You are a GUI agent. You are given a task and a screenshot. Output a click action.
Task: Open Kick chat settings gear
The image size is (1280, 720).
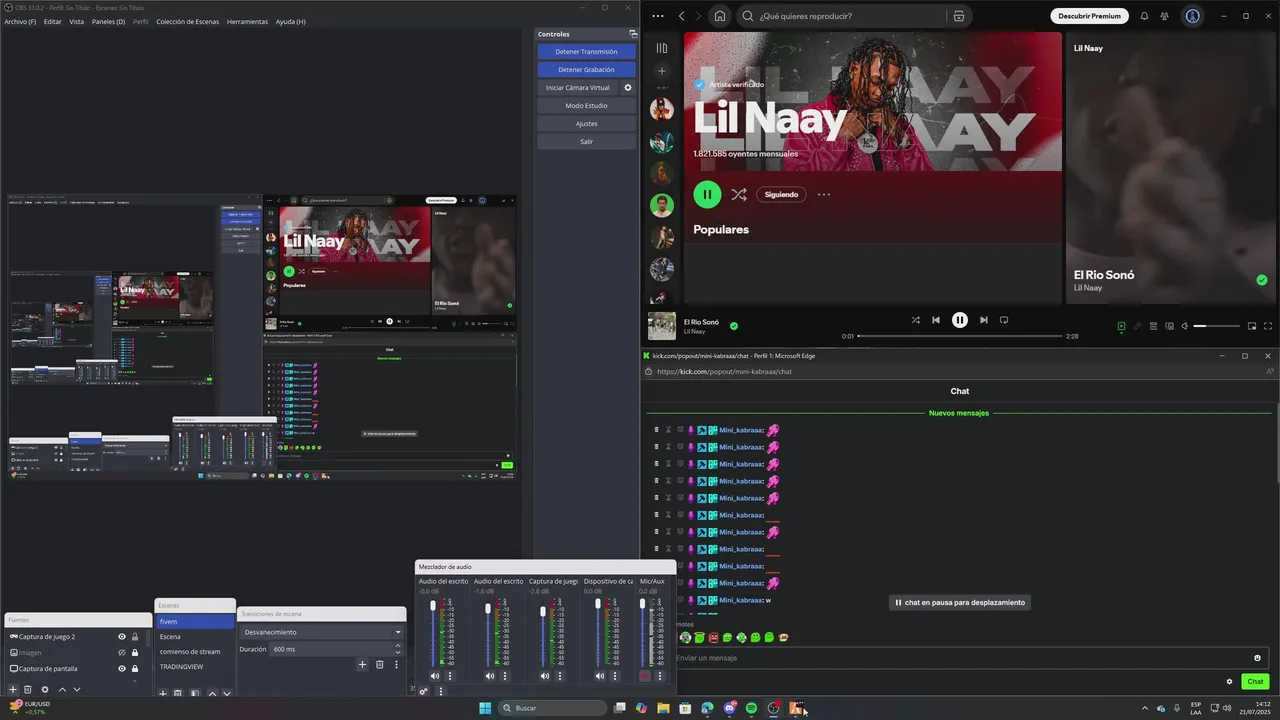pos(1229,682)
